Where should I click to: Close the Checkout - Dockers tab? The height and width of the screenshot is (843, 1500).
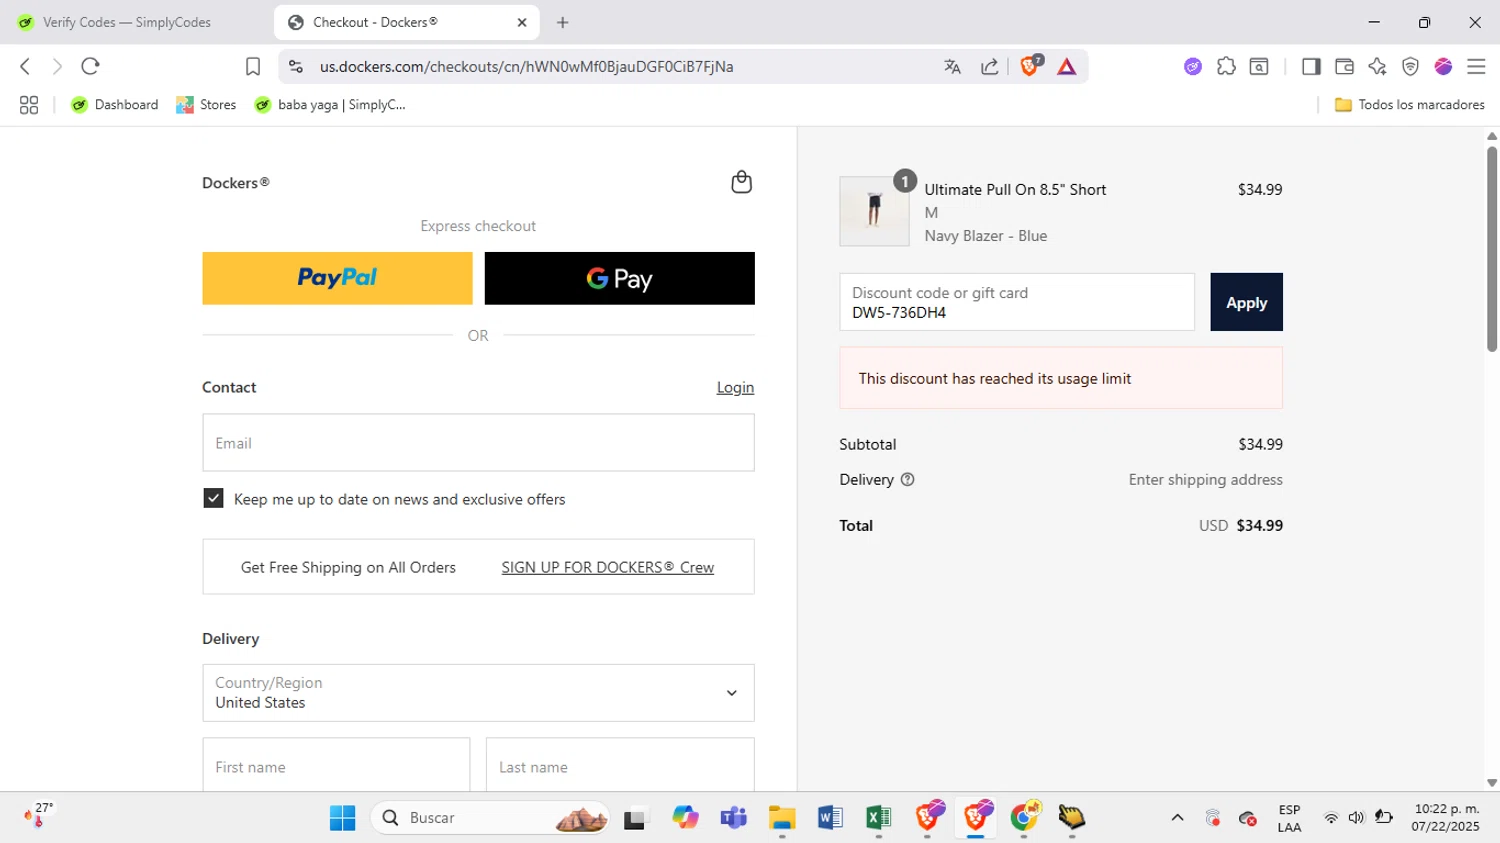coord(522,22)
